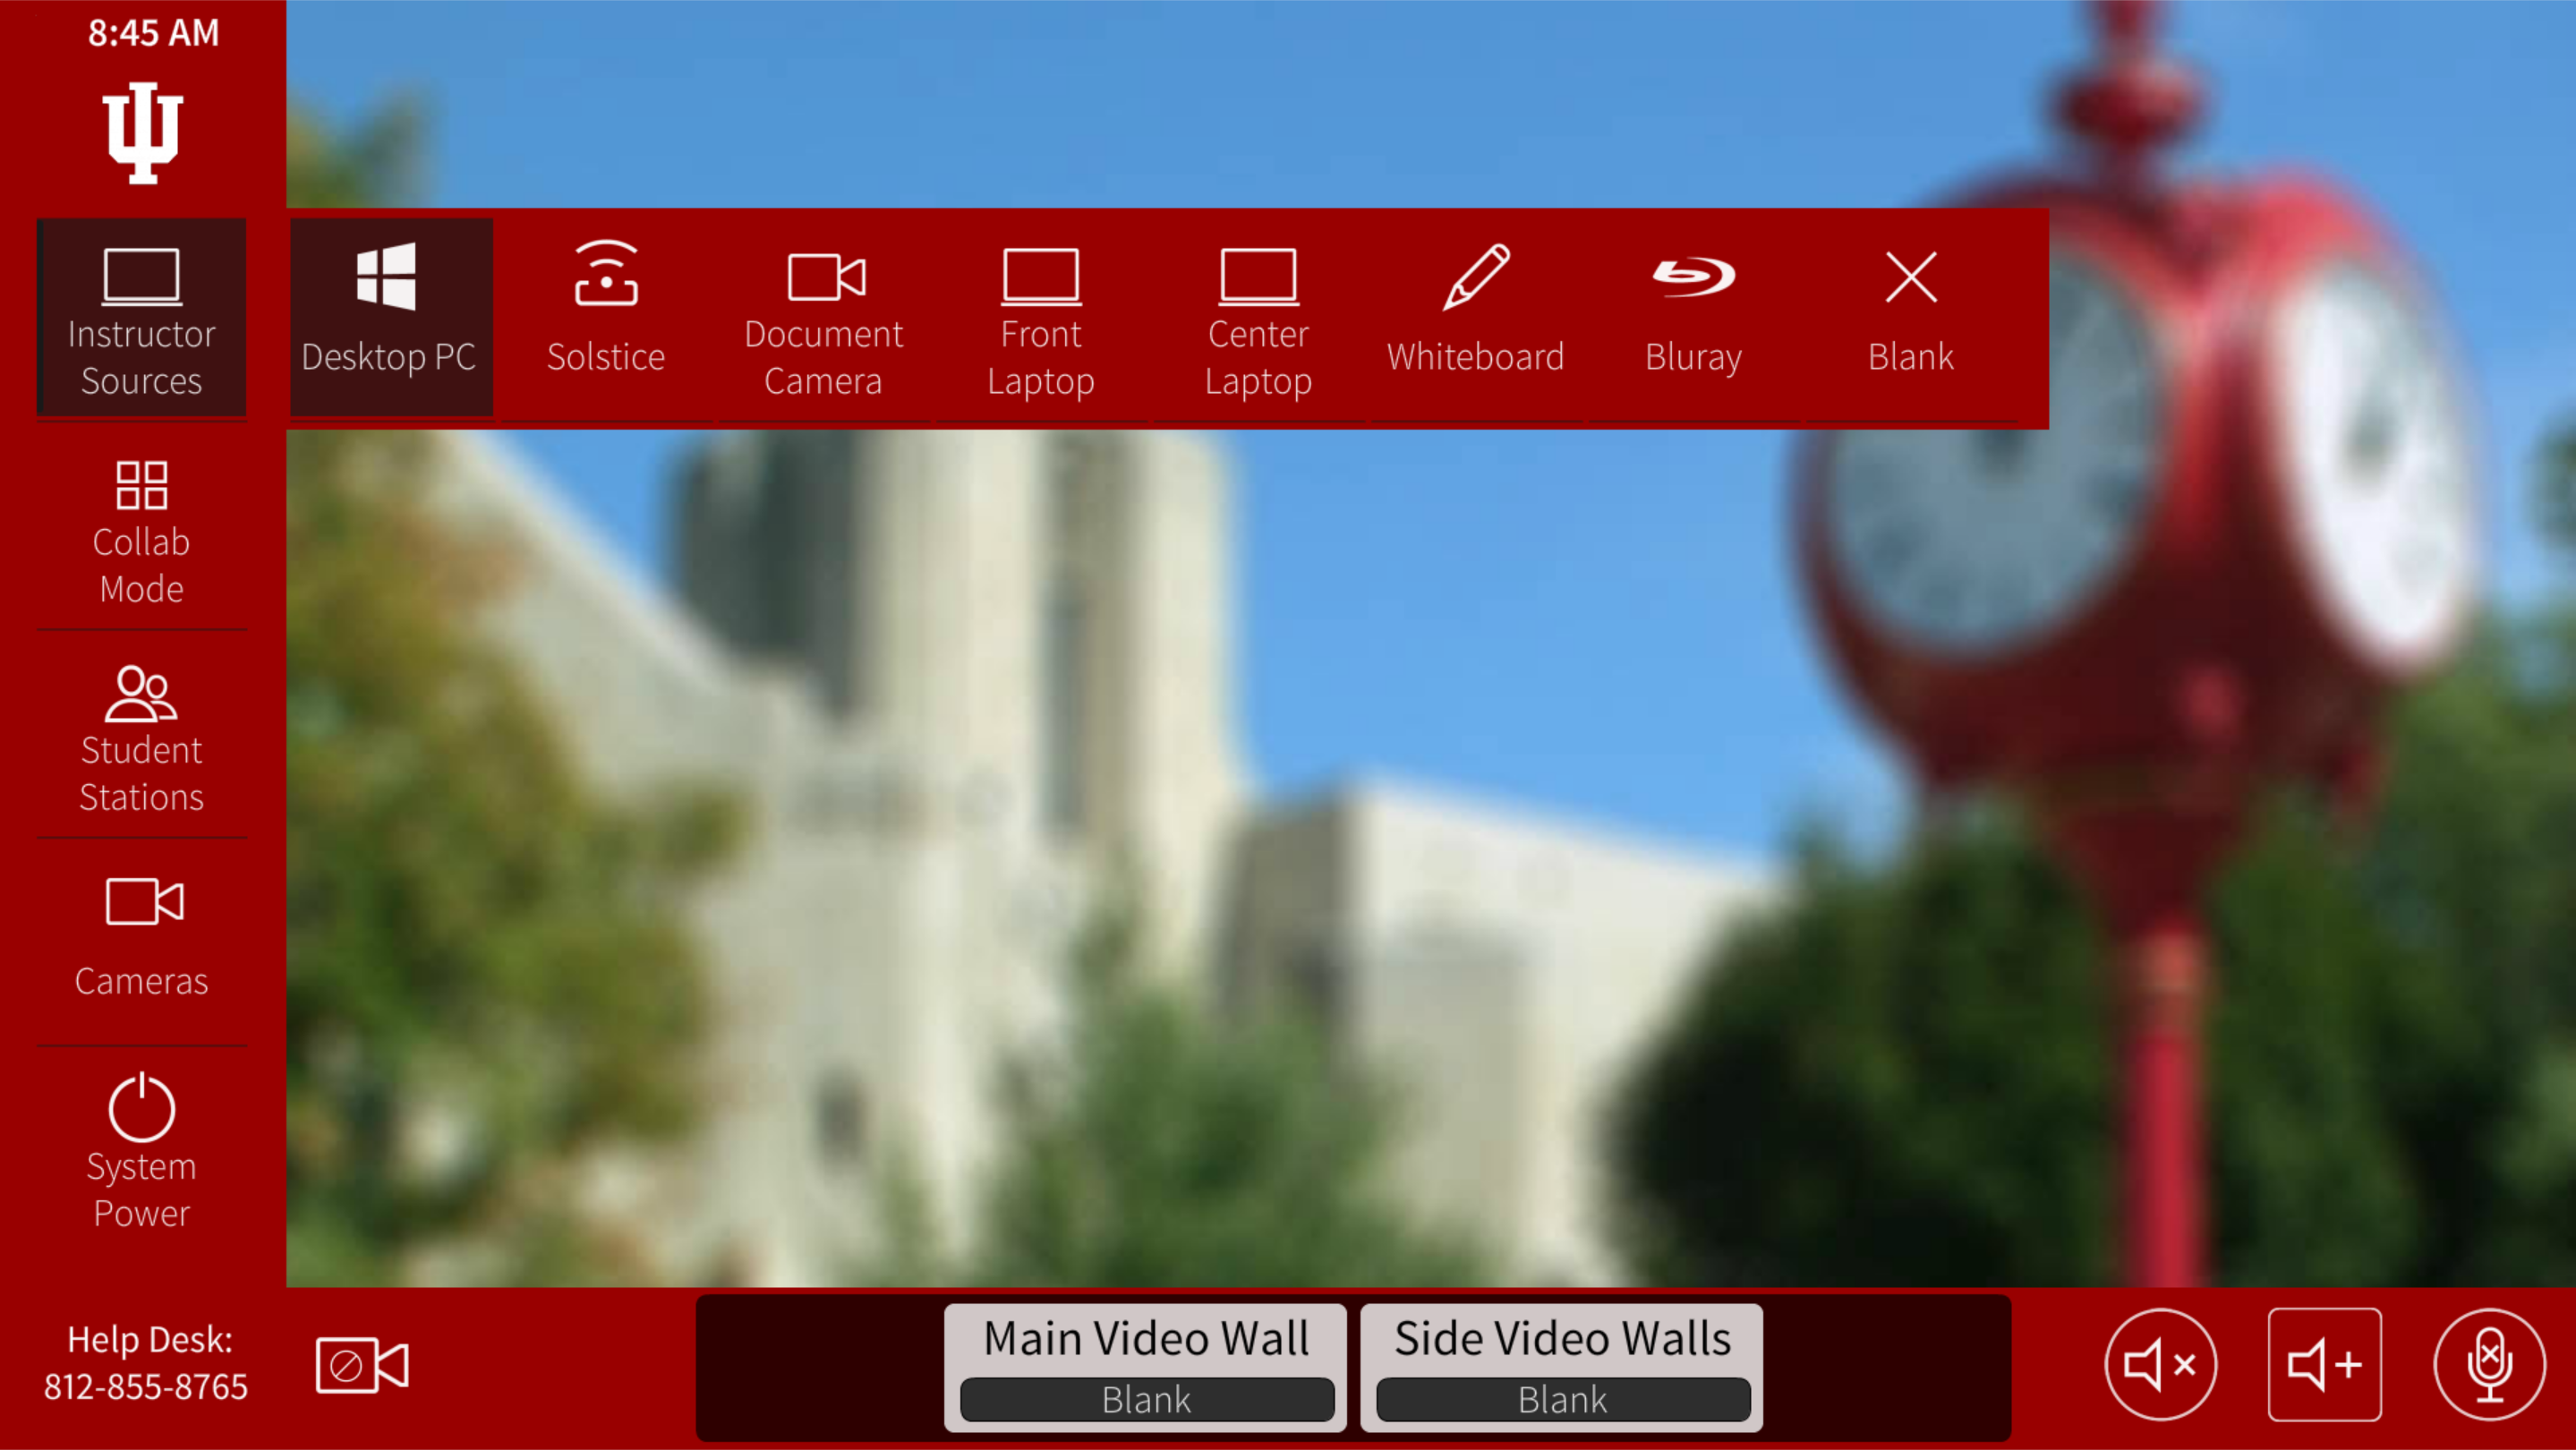Screen dimensions: 2576x1450
Task: Increase system volume
Action: tap(2321, 1365)
